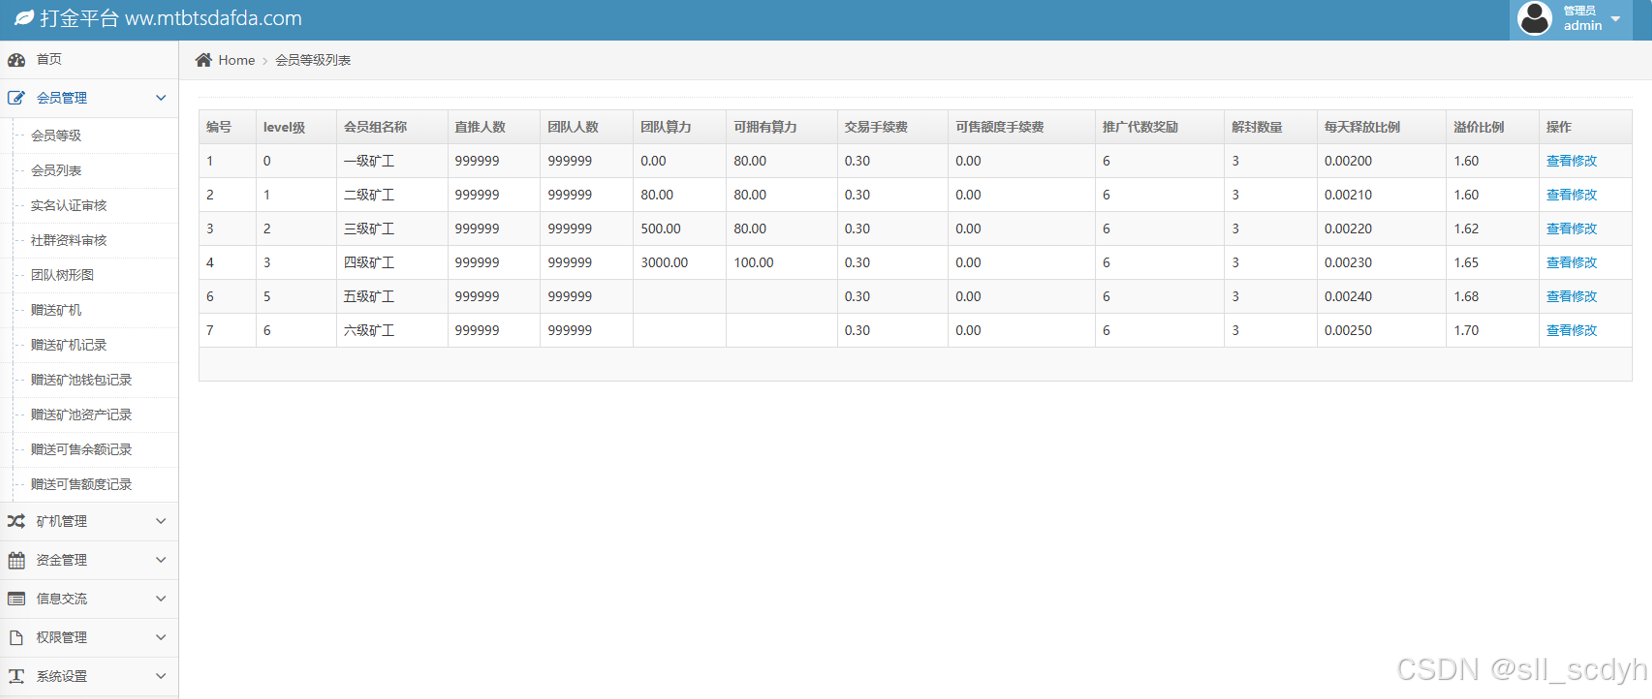Click the Home house icon in breadcrumb
This screenshot has width=1652, height=699.
coord(203,60)
